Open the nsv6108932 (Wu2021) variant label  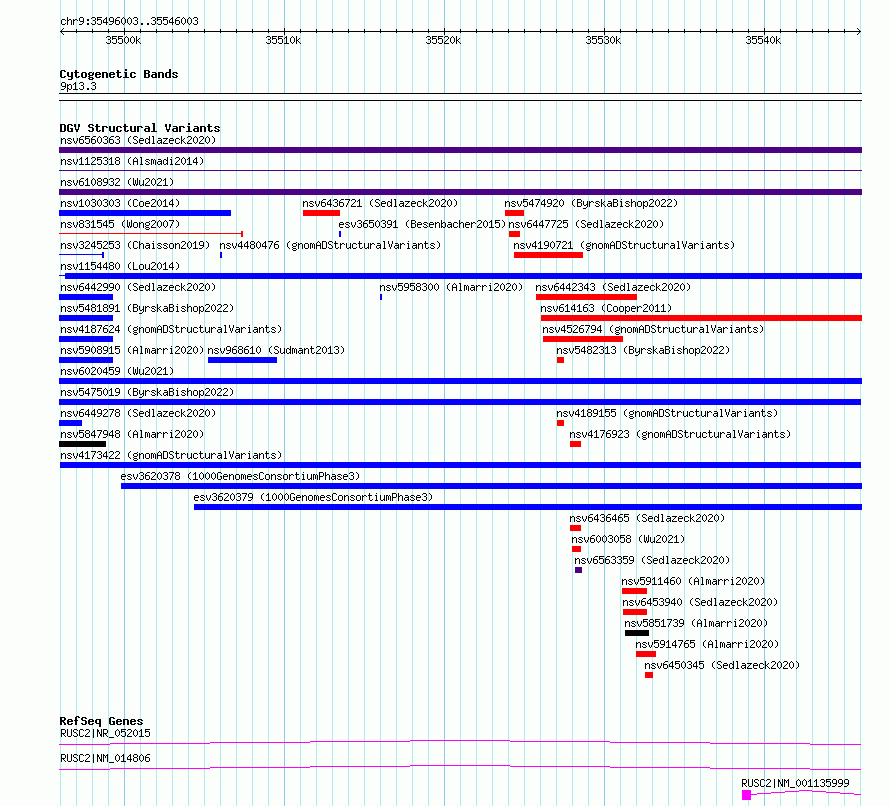tap(117, 182)
